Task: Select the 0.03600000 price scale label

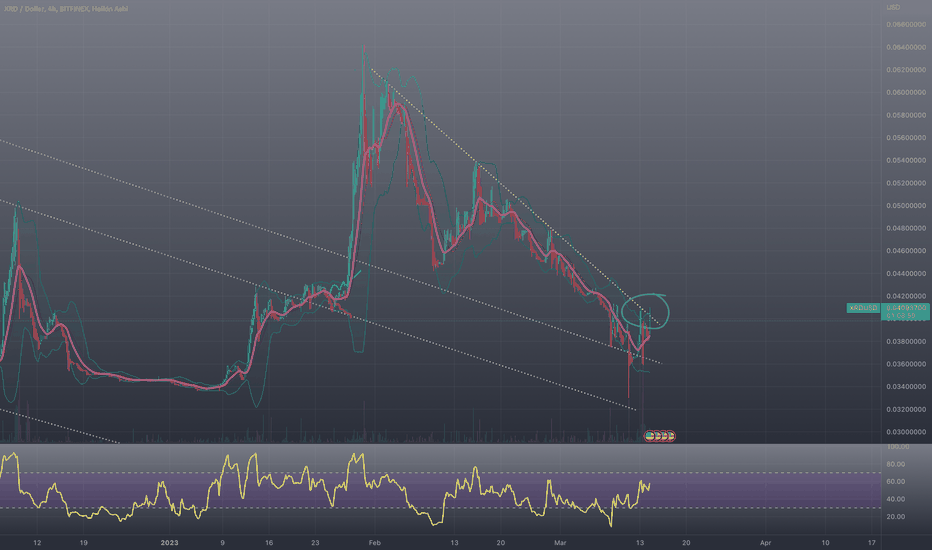Action: 906,364
